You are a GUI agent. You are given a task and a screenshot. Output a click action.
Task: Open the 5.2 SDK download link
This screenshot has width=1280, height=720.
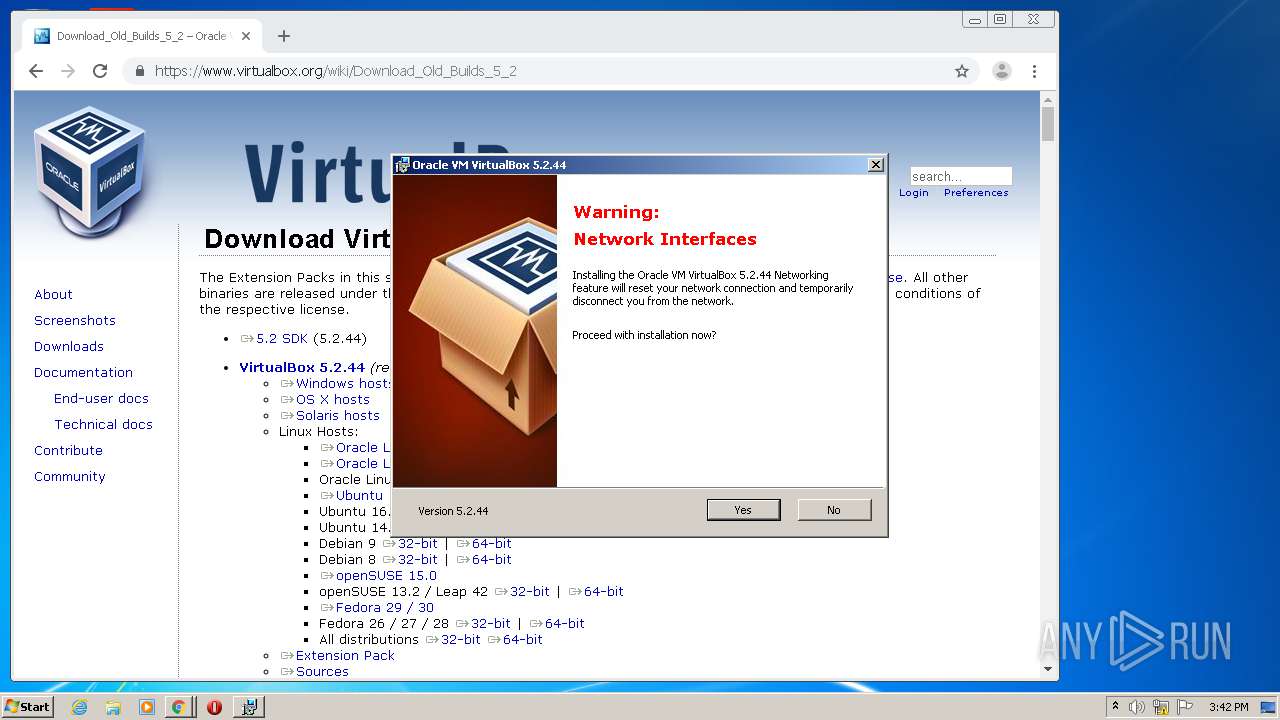275,339
